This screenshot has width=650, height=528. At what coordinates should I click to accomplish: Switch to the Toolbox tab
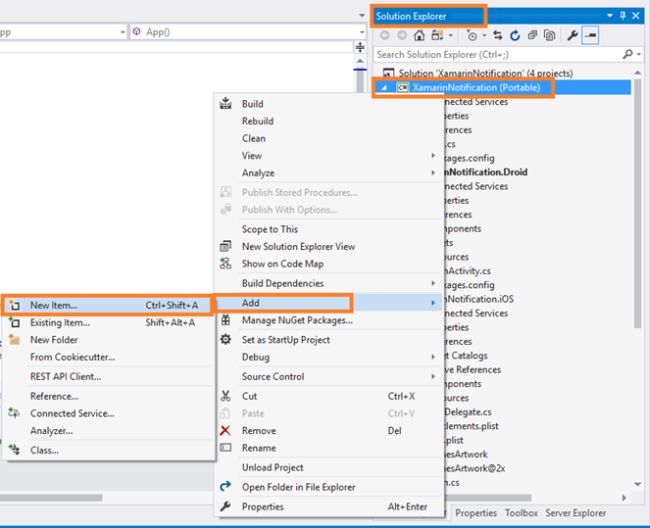pos(521,513)
